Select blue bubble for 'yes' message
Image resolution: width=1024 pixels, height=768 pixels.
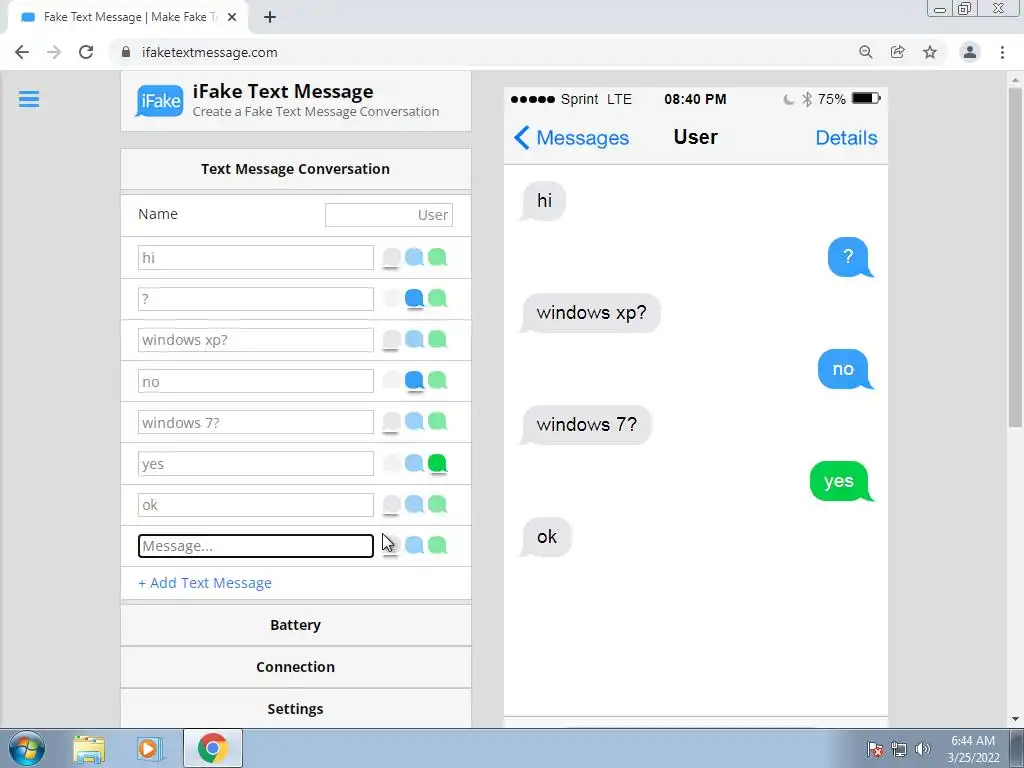tap(414, 464)
